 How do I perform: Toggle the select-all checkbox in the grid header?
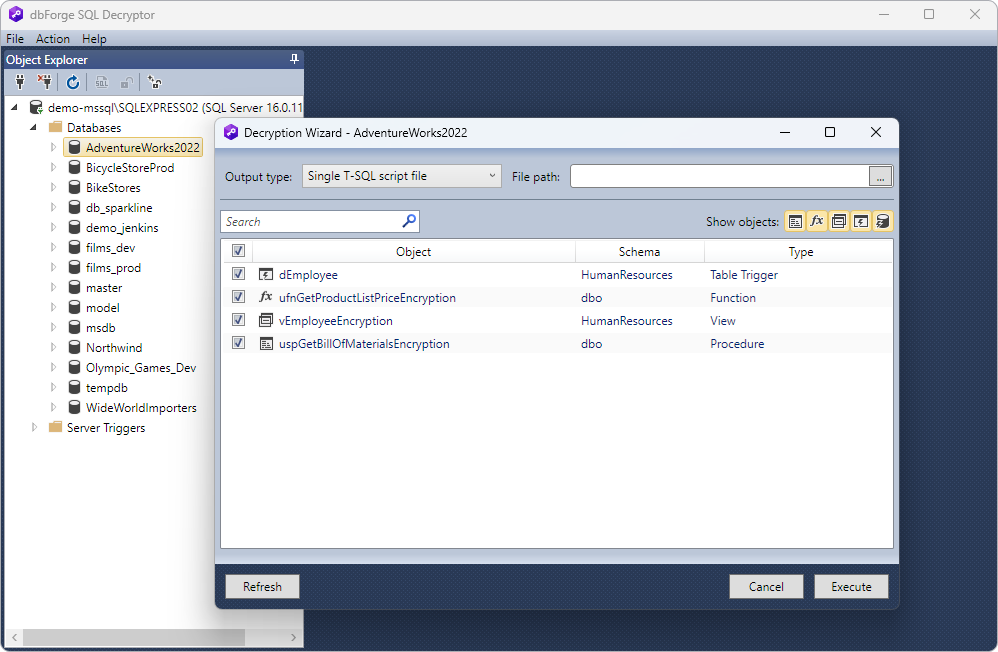(x=238, y=251)
